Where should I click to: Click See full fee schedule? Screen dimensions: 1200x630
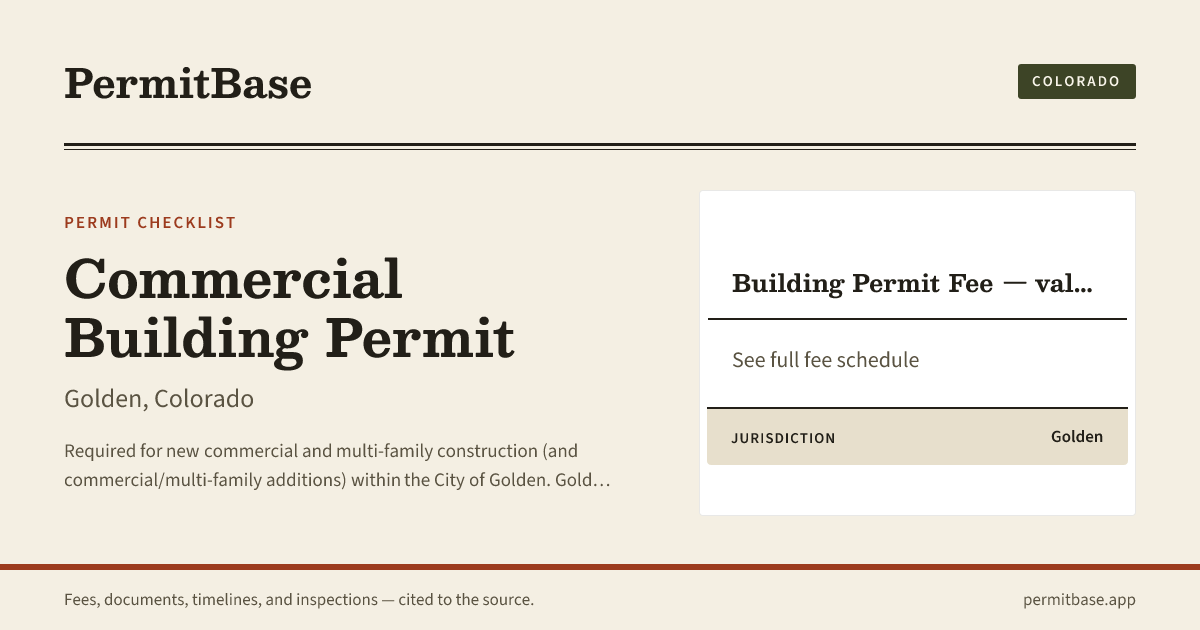pos(825,360)
